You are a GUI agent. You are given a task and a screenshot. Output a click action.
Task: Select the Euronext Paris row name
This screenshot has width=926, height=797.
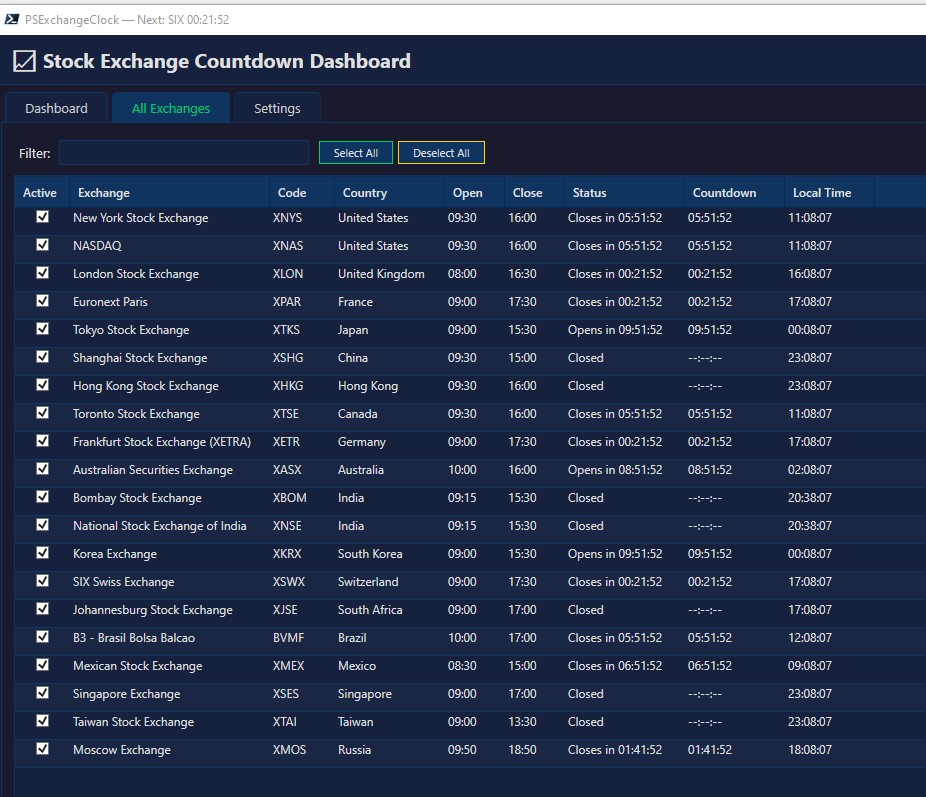point(110,302)
